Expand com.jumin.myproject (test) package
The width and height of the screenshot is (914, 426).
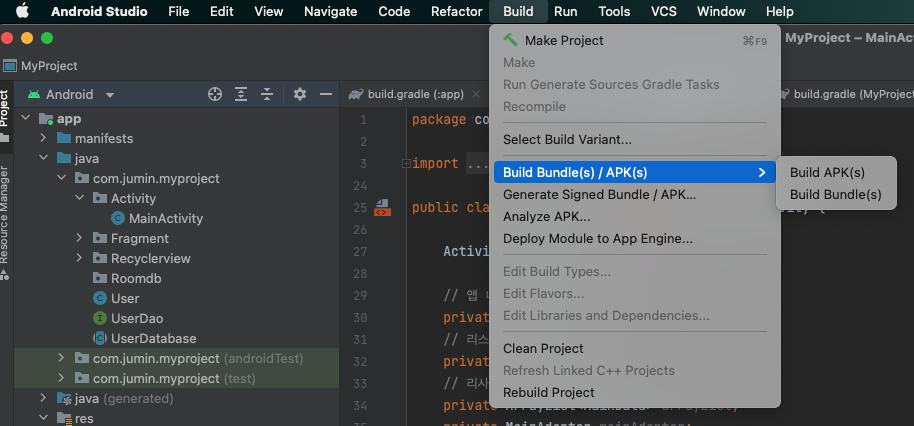point(61,378)
